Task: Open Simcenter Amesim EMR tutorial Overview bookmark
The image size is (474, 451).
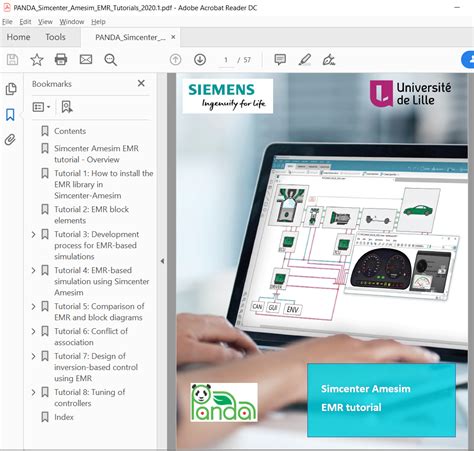Action: pos(96,154)
